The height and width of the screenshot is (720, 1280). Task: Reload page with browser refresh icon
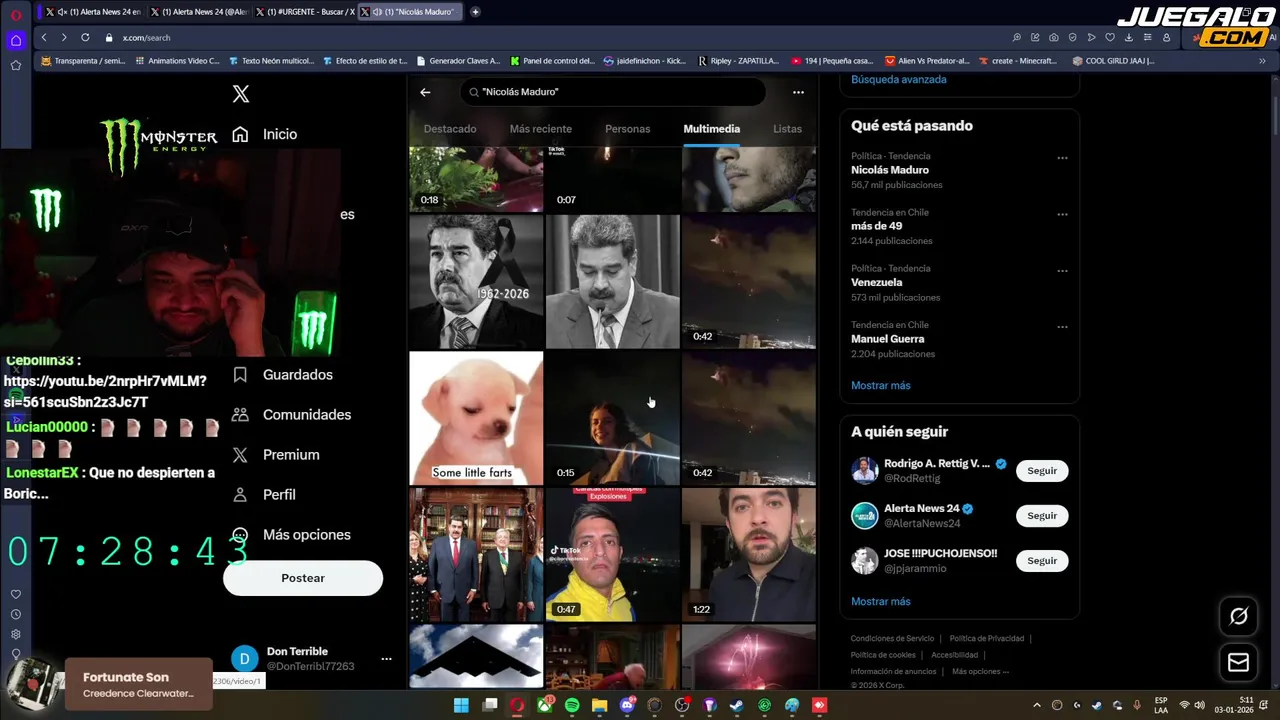[x=85, y=37]
